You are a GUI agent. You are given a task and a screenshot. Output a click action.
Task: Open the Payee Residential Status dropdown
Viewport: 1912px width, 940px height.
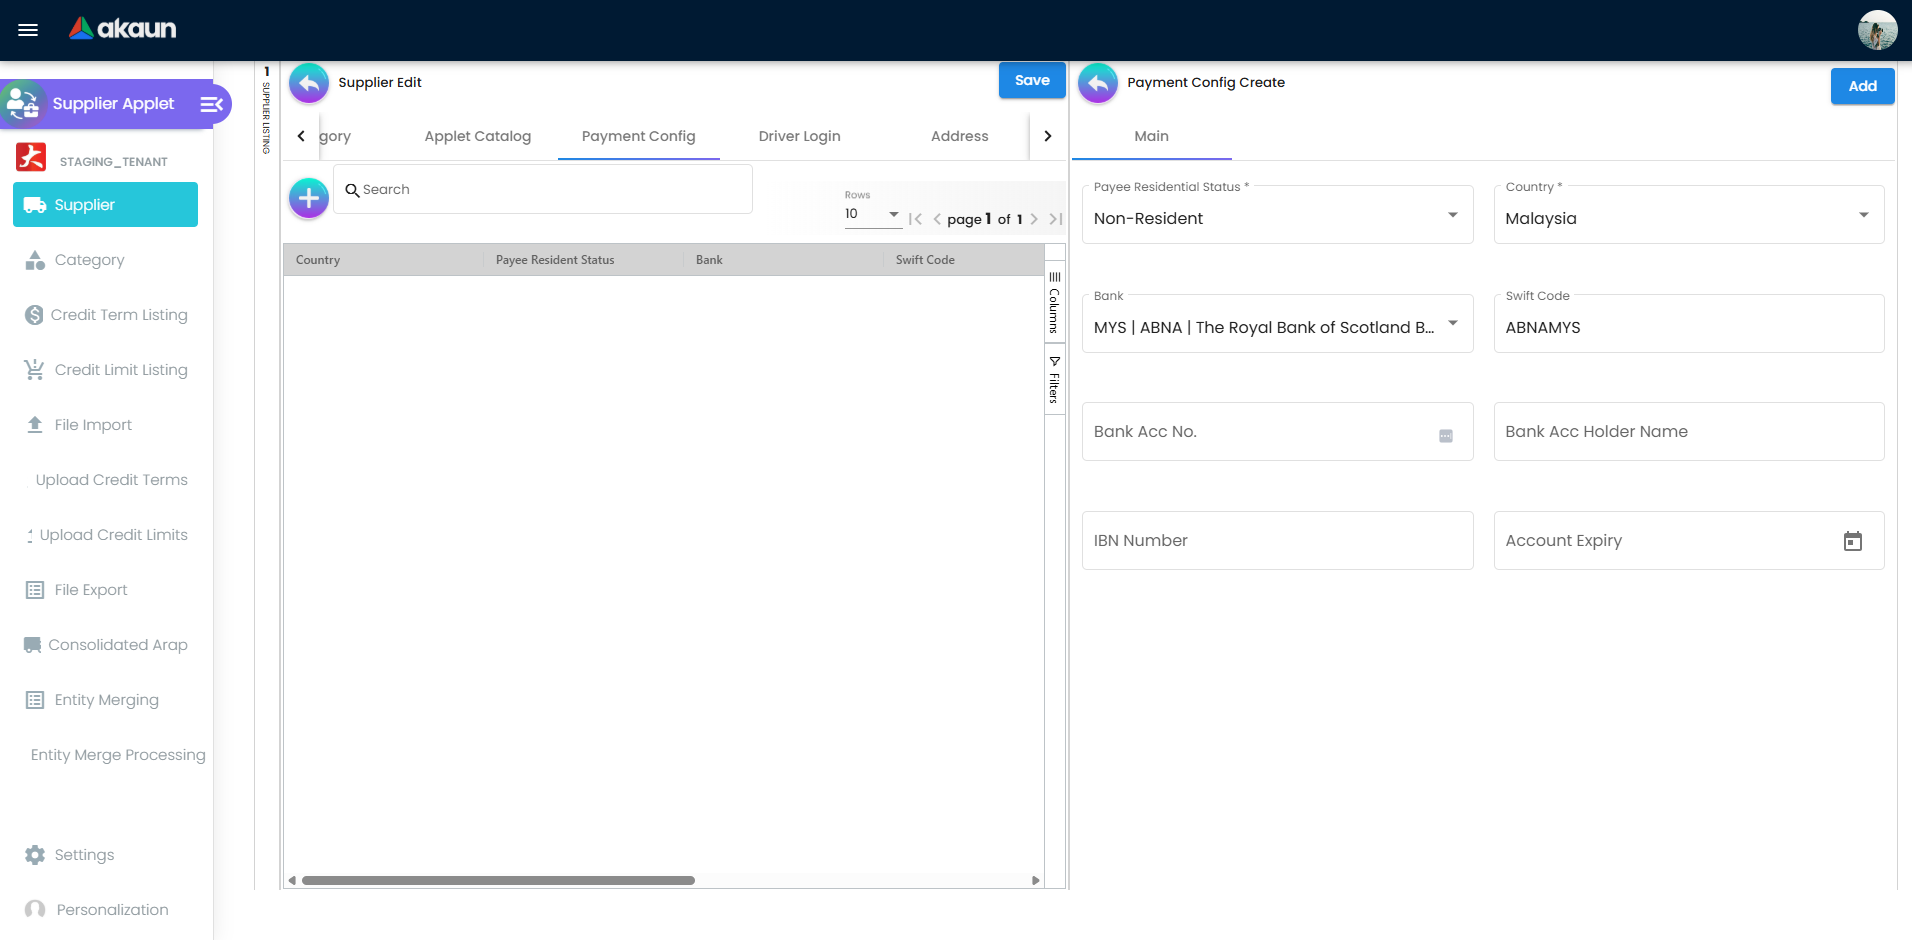tap(1452, 214)
